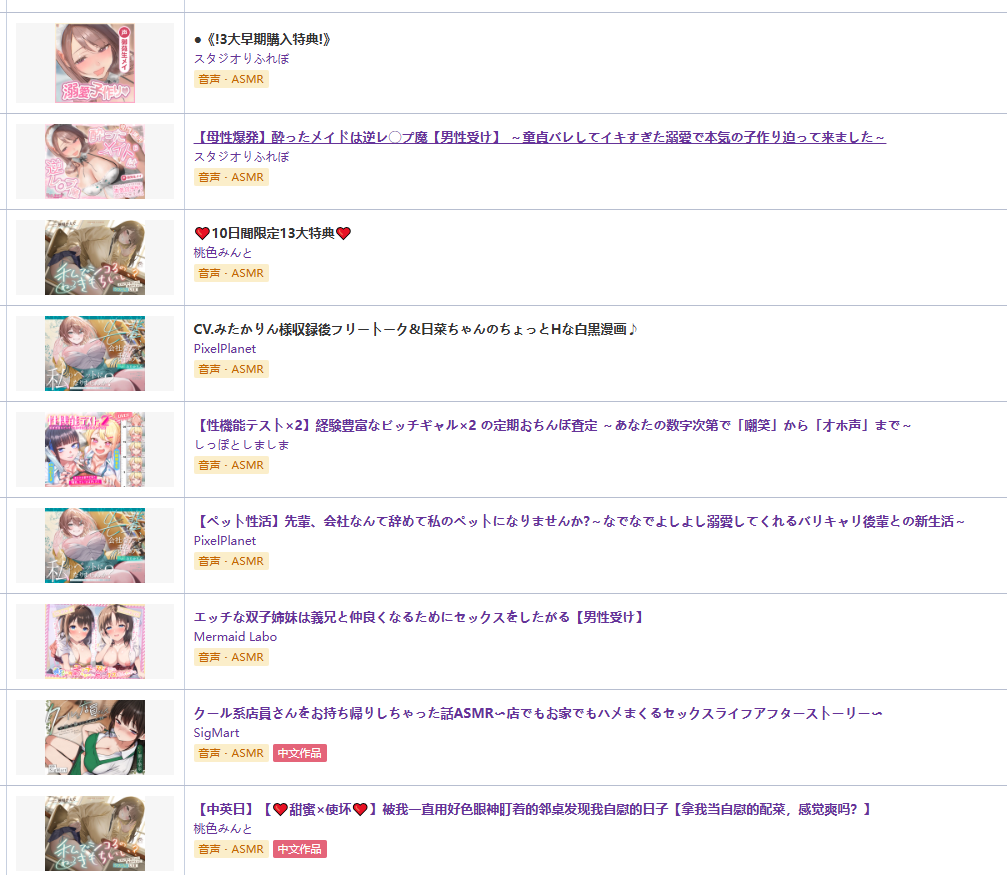This screenshot has height=875, width=1007.
Task: Open the title link starting 【ペット性活】
Action: pyautogui.click(x=579, y=521)
